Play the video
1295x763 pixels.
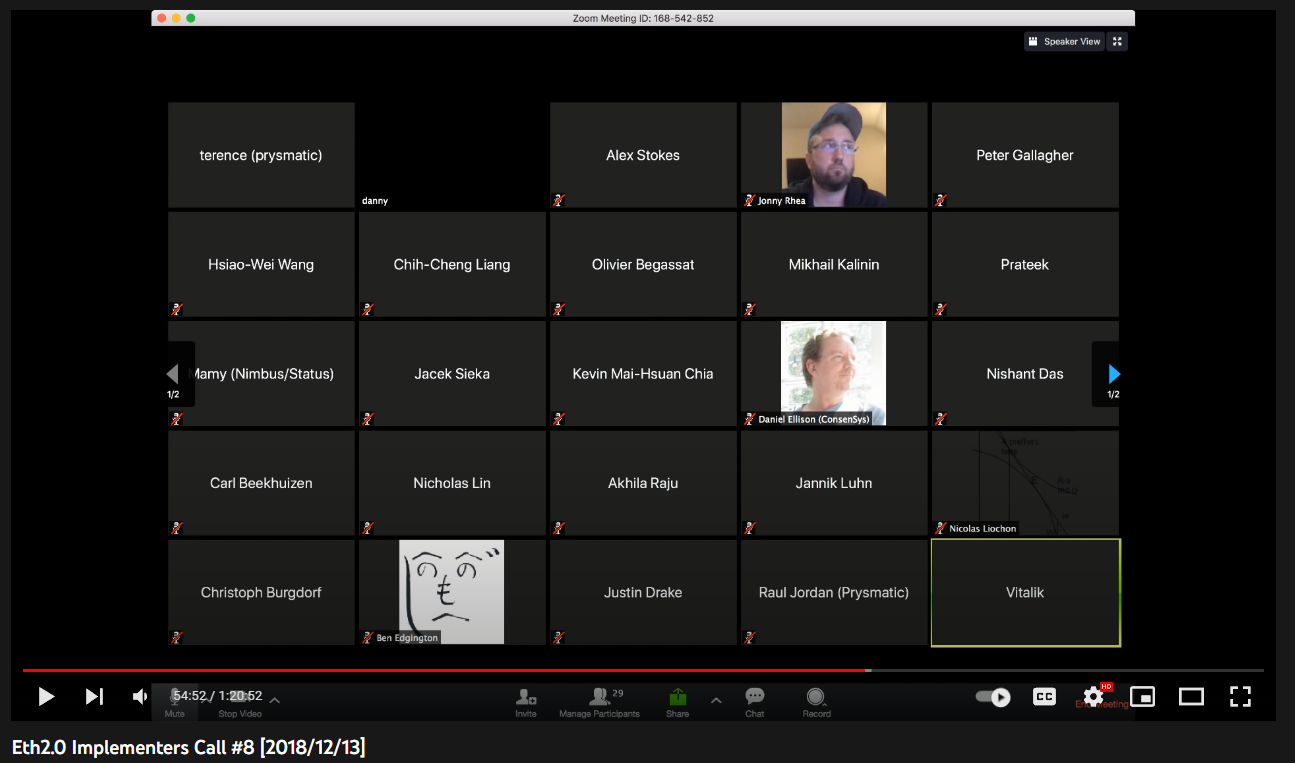46,697
